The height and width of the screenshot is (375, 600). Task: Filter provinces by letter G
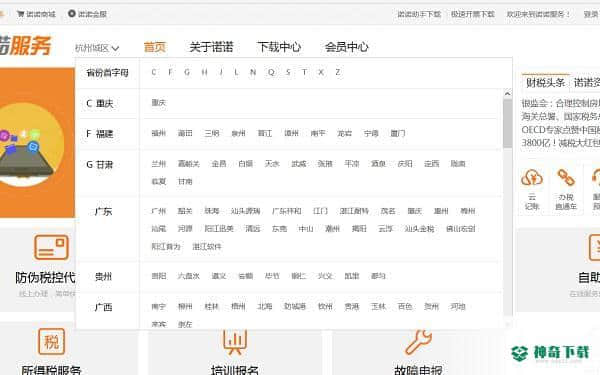(187, 72)
